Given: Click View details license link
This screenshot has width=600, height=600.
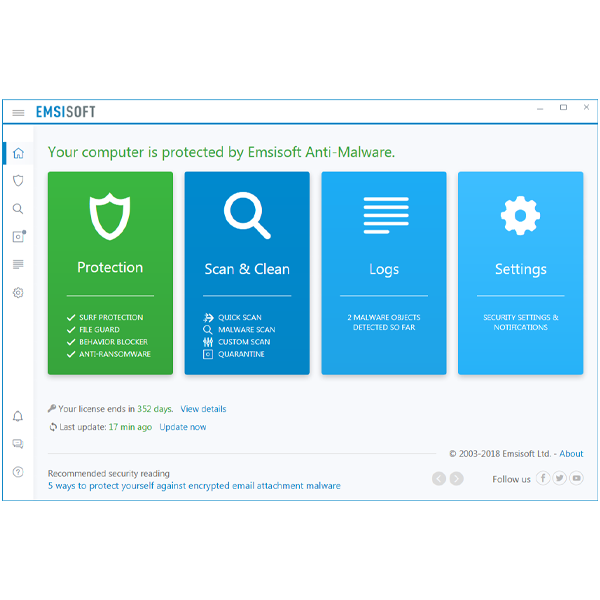Looking at the screenshot, I should [x=203, y=409].
